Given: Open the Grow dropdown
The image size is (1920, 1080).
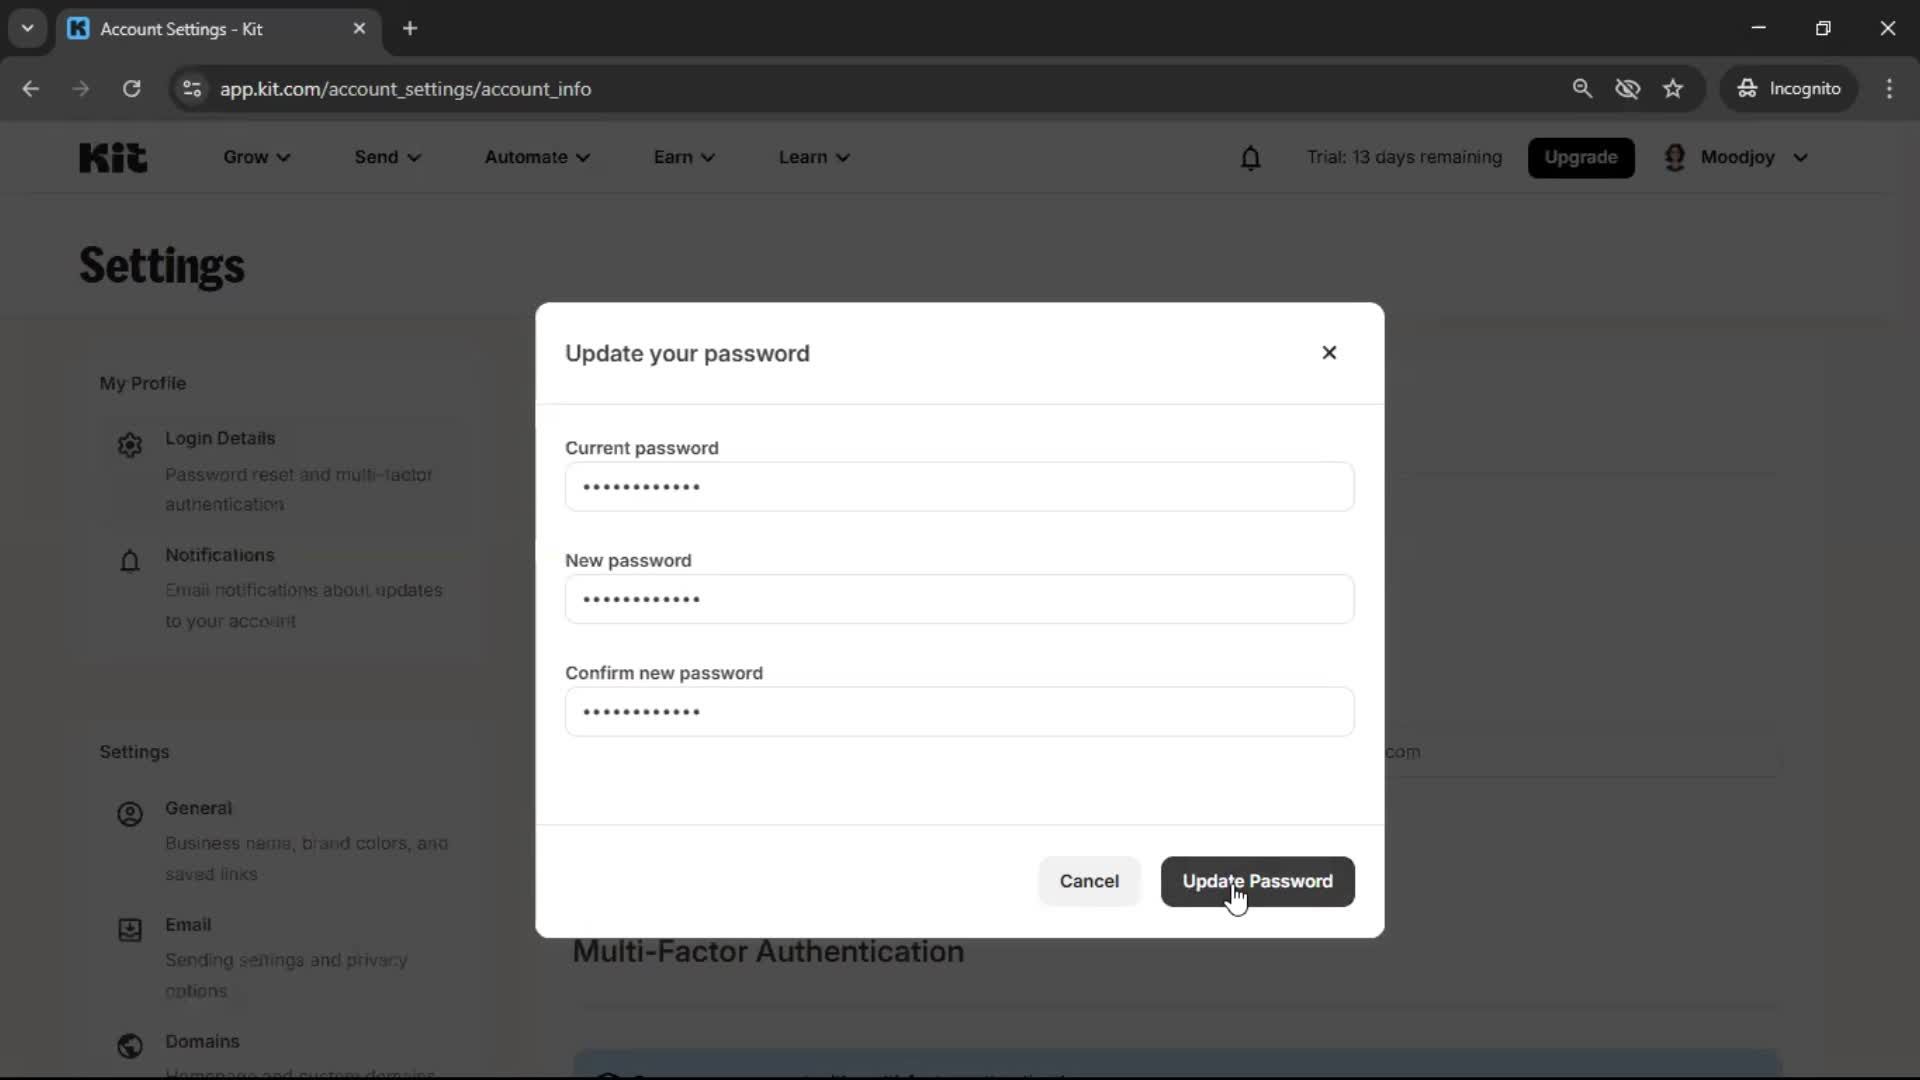Looking at the screenshot, I should 255,157.
